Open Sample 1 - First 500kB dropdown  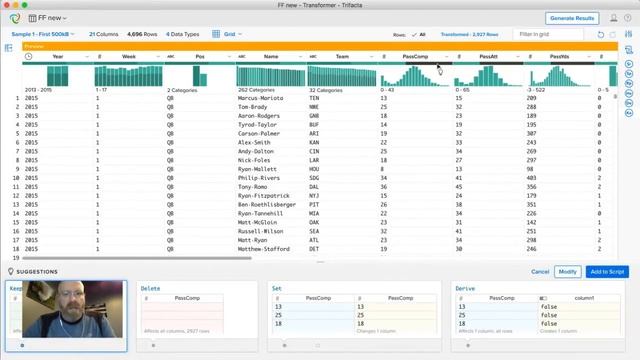pyautogui.click(x=43, y=34)
